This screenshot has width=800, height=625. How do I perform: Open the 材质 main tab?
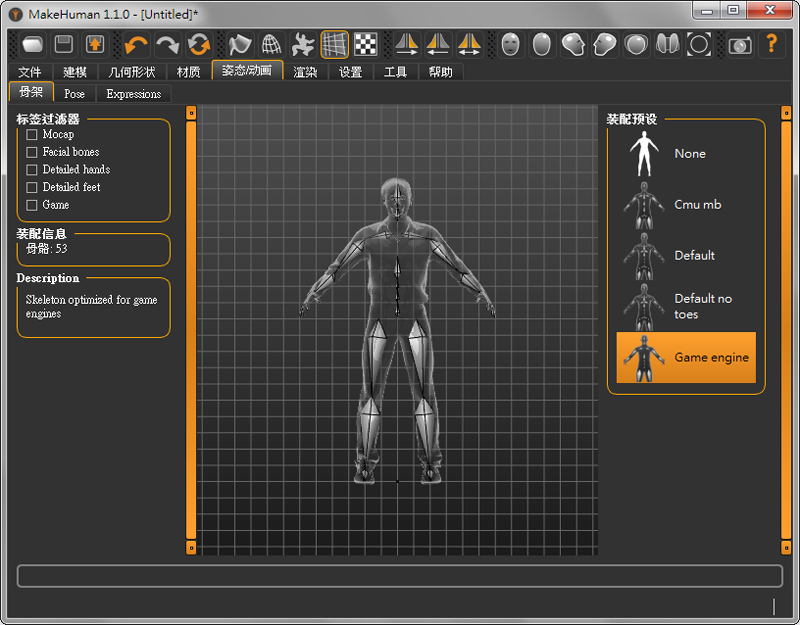pos(188,72)
